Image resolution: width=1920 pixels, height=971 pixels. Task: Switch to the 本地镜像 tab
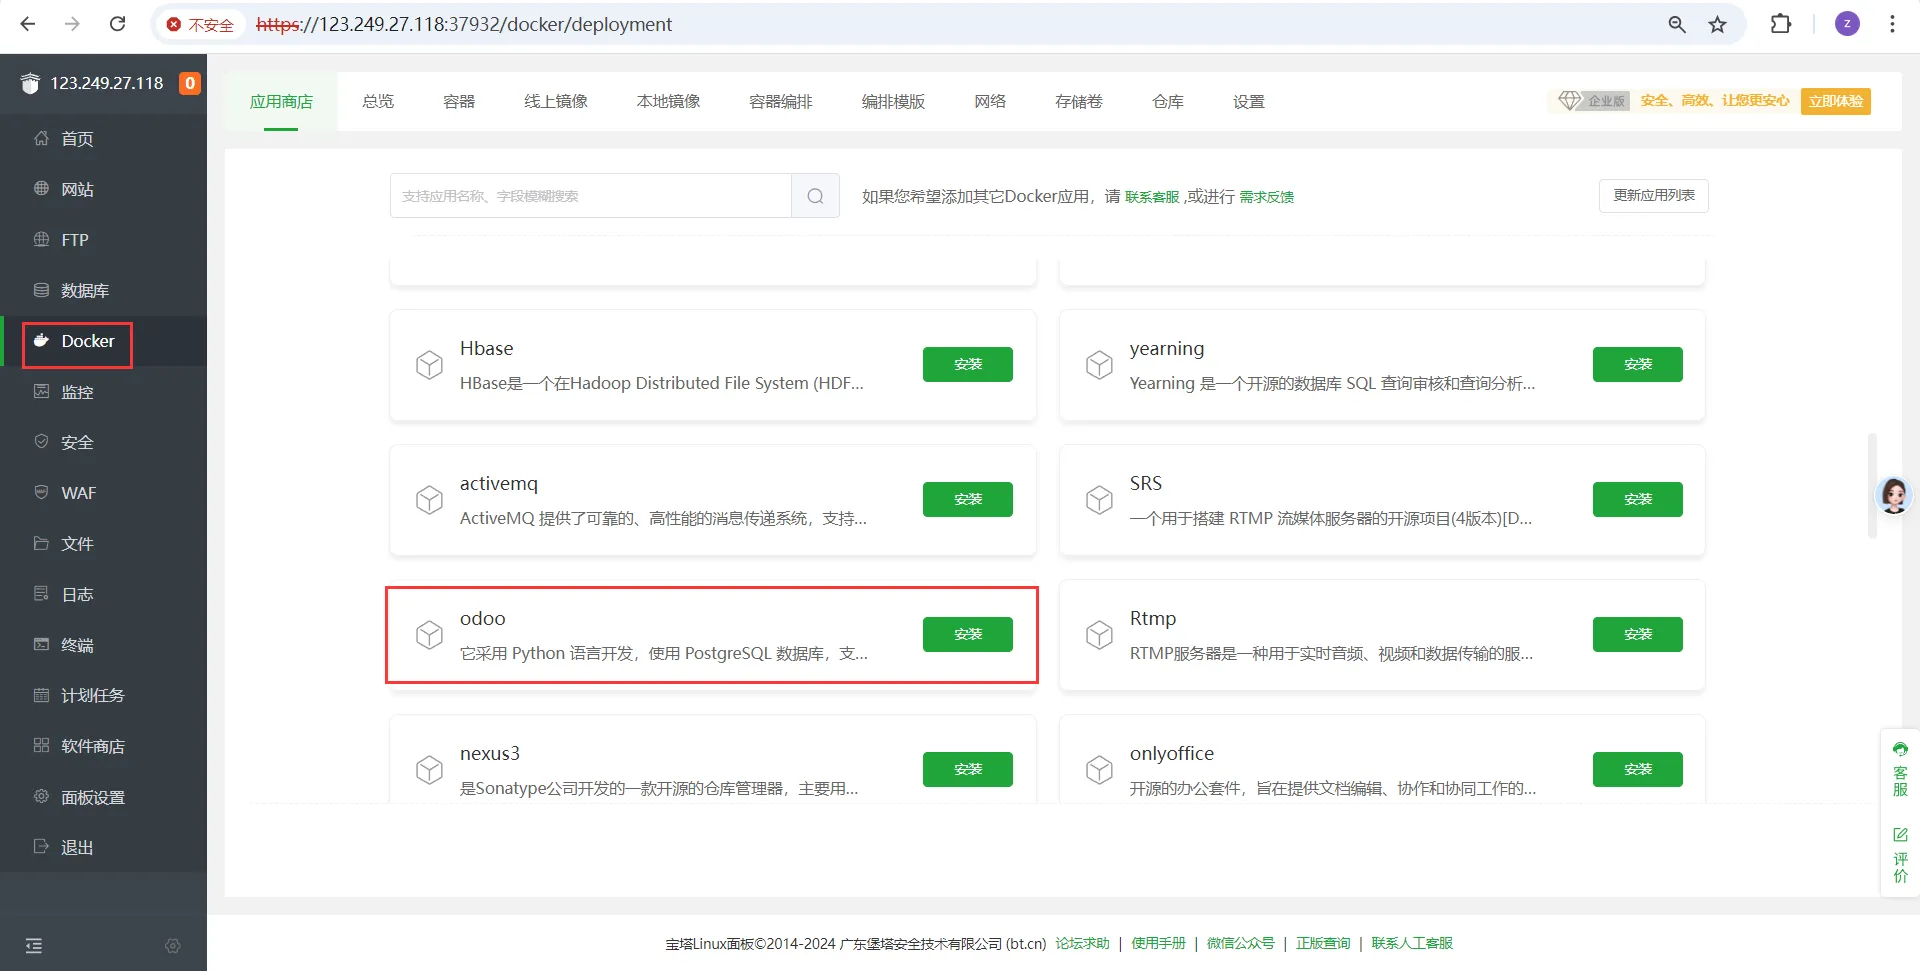coord(669,101)
